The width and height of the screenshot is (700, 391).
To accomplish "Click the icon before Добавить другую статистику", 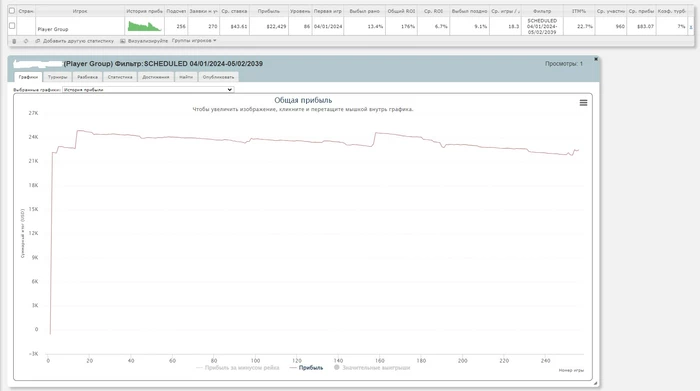I will coord(38,41).
